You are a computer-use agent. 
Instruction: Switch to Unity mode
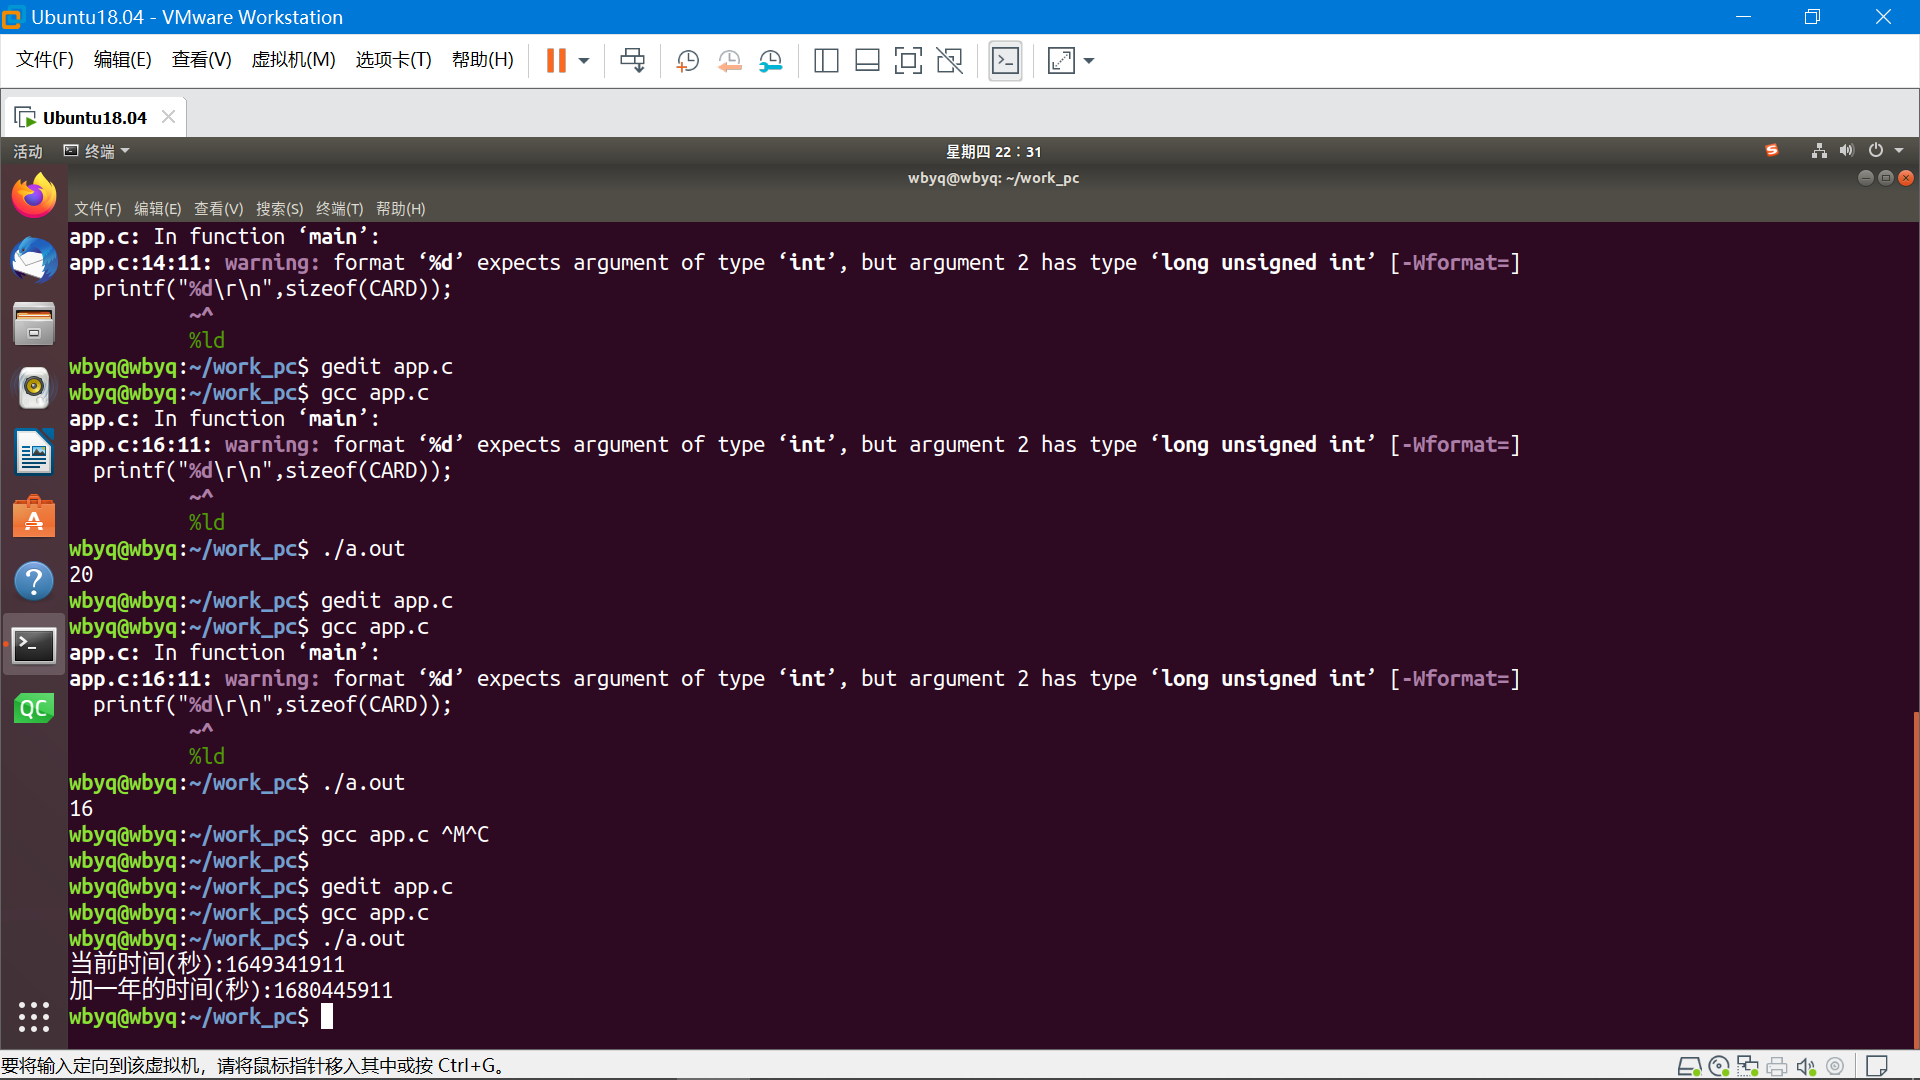pyautogui.click(x=949, y=61)
